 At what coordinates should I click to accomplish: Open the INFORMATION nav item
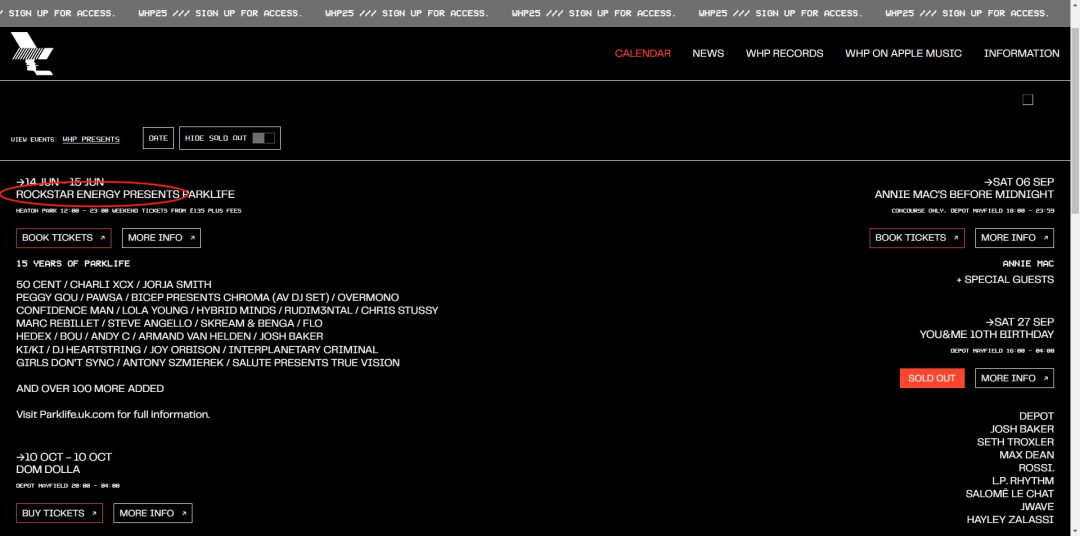tap(1021, 53)
